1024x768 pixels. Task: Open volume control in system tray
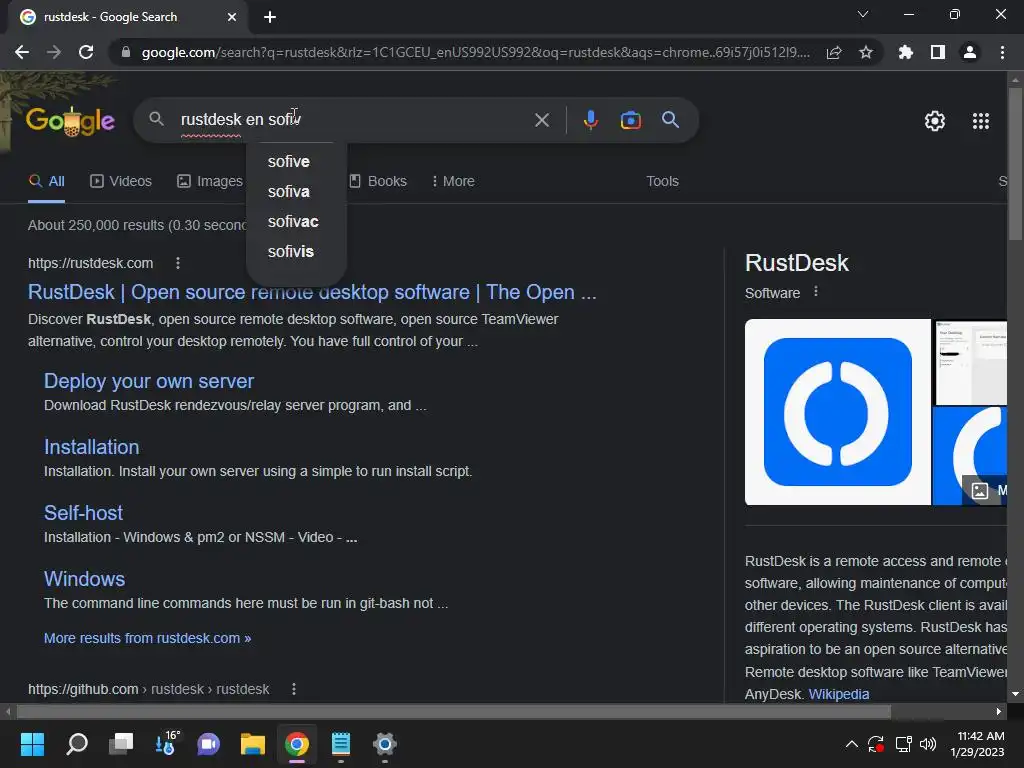point(927,744)
